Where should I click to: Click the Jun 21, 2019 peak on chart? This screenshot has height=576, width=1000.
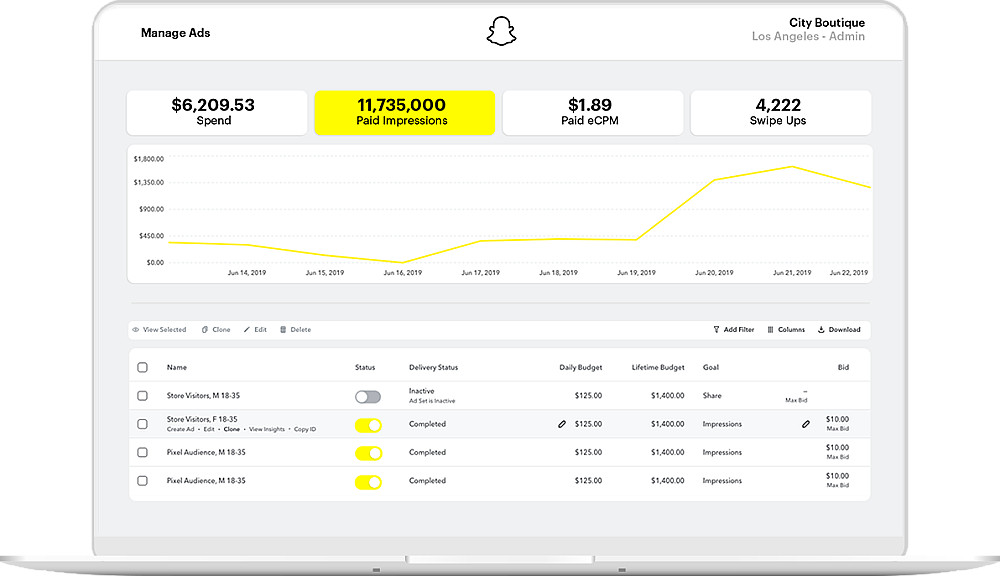[792, 166]
